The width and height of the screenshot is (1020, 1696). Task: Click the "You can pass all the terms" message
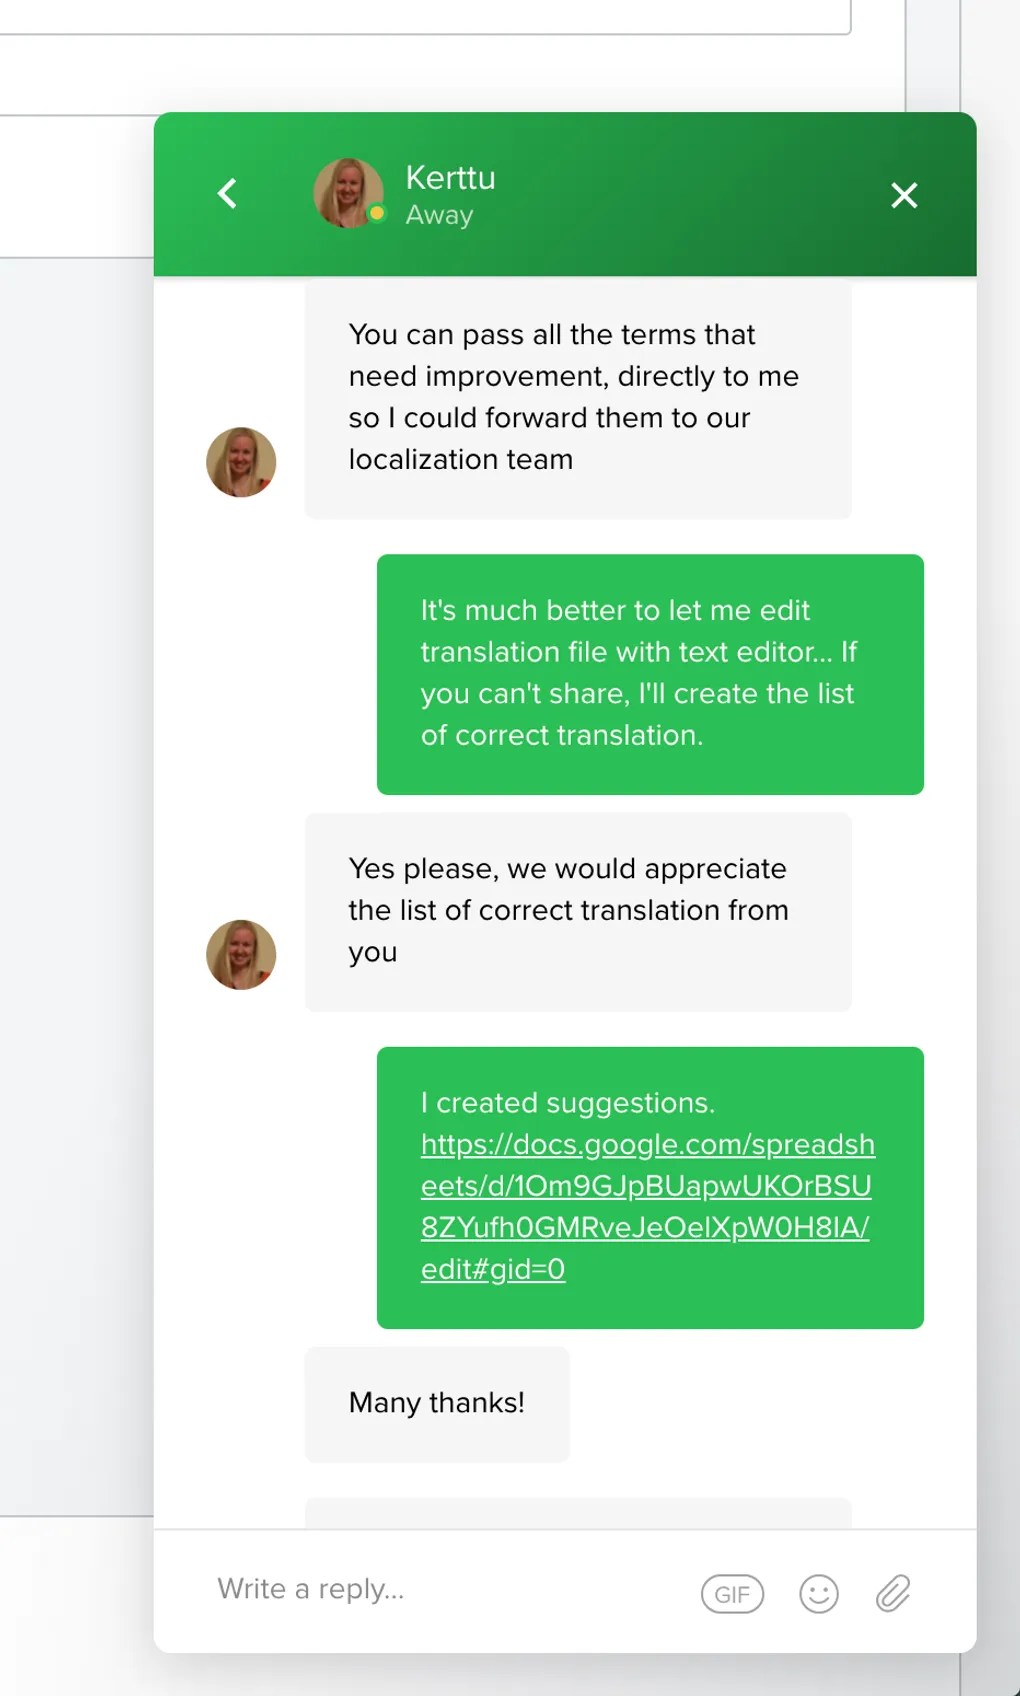[x=577, y=397]
